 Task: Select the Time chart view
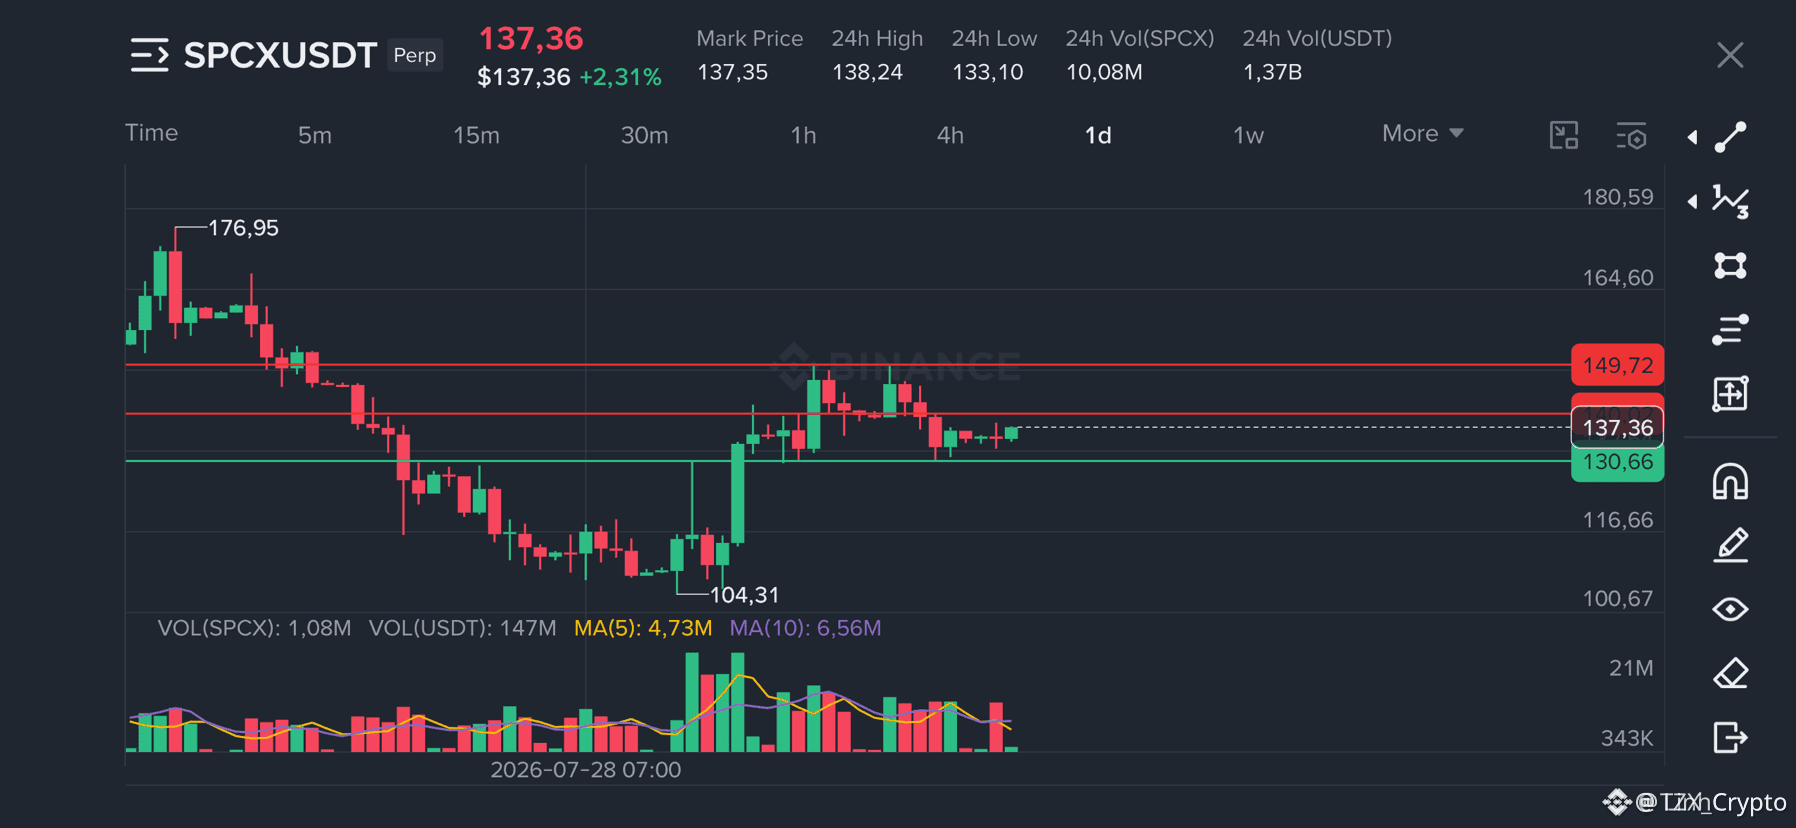pos(151,133)
